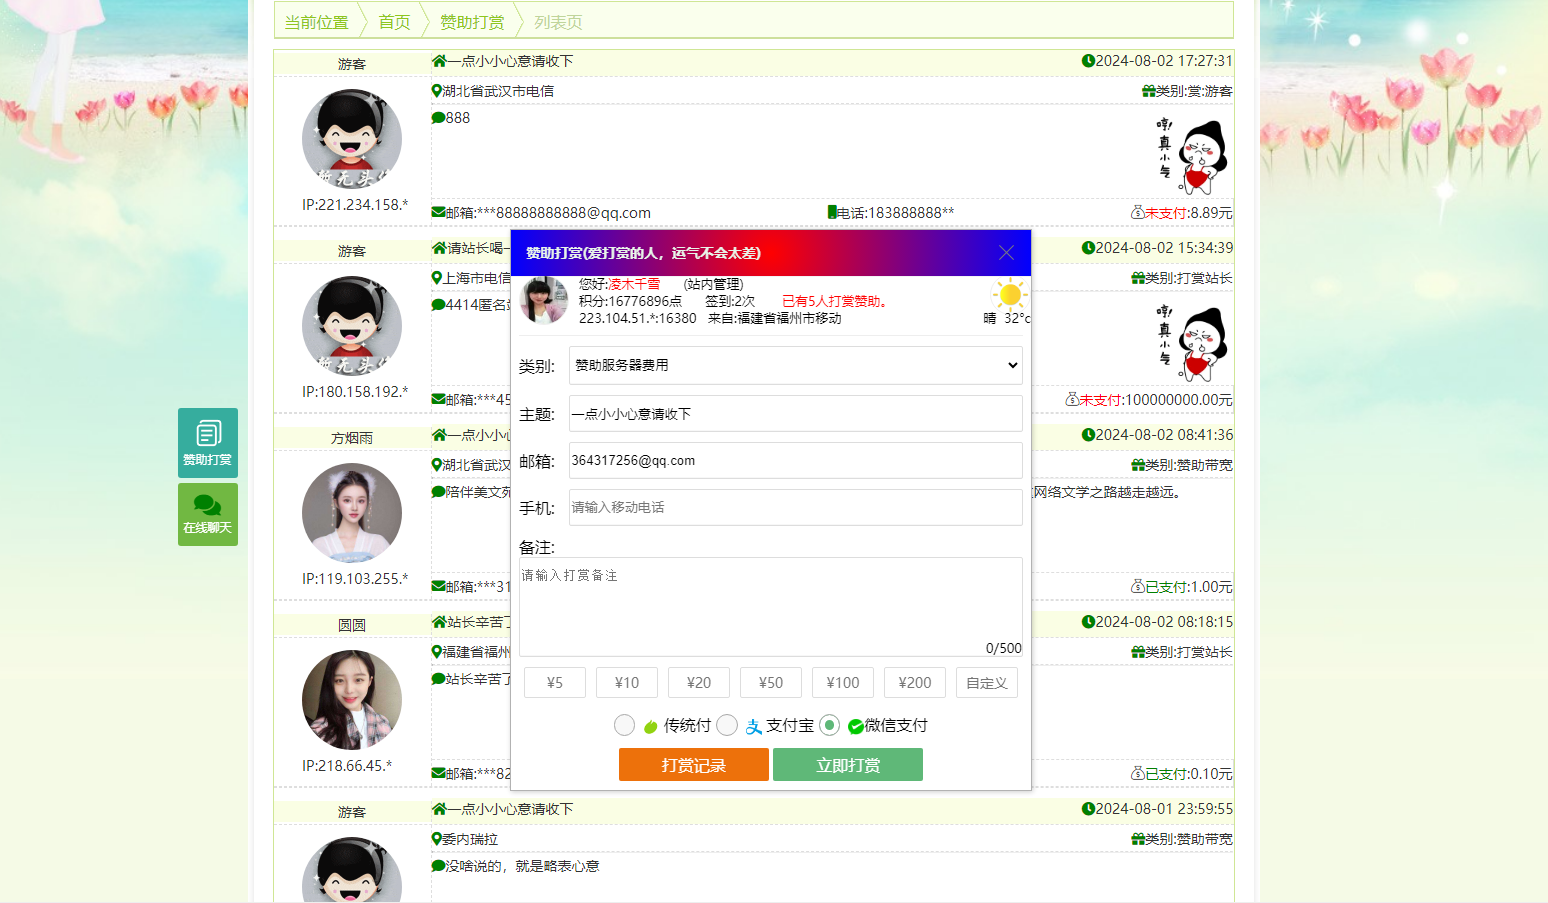
Task: Focus the 备注 remarks textarea
Action: point(771,607)
